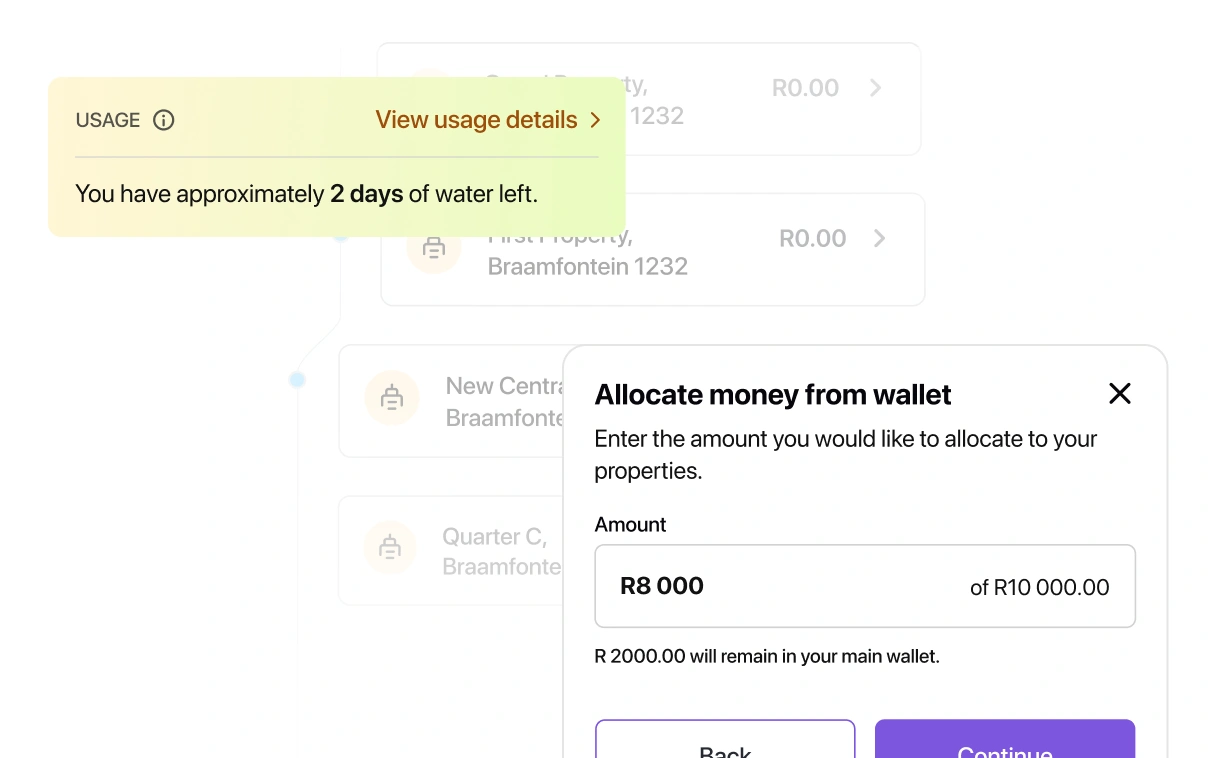Click the Quarter C property meter icon
1212x758 pixels.
390,548
